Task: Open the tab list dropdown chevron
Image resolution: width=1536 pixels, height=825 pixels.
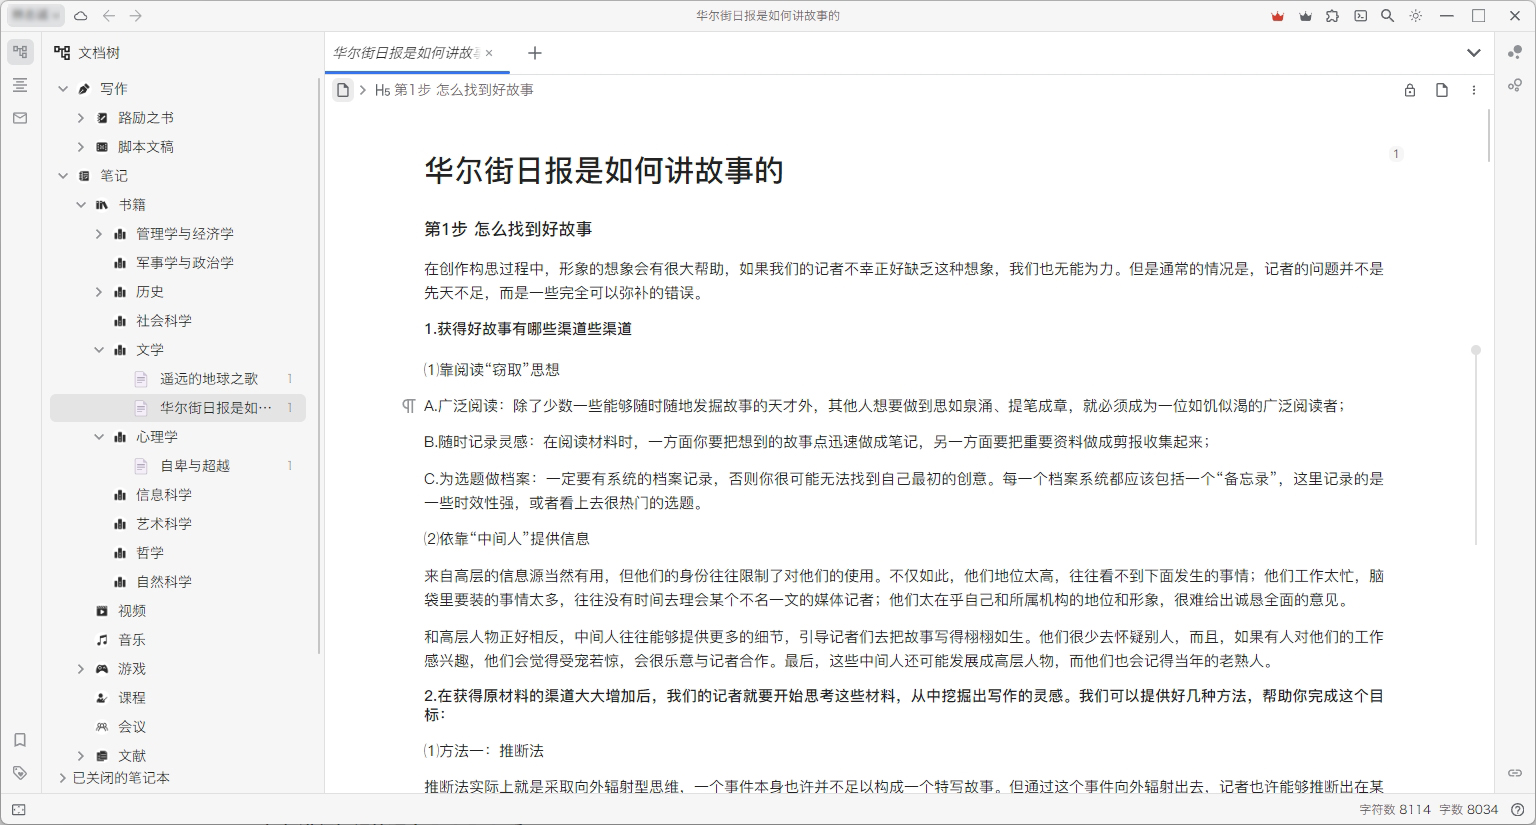Action: (1473, 53)
